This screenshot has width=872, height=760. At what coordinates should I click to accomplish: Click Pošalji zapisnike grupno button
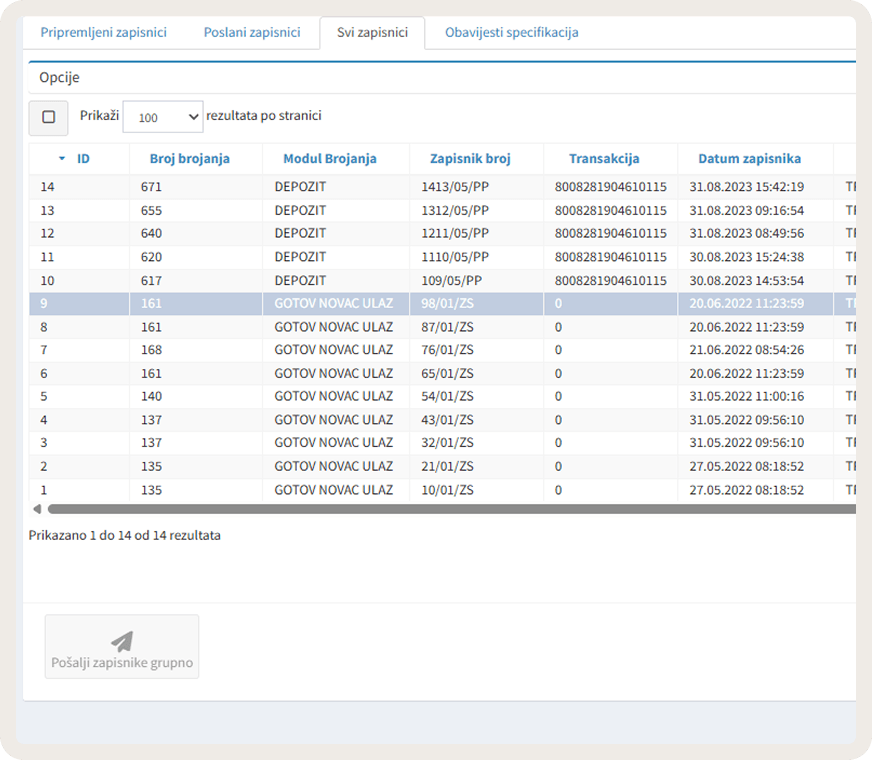(x=122, y=647)
